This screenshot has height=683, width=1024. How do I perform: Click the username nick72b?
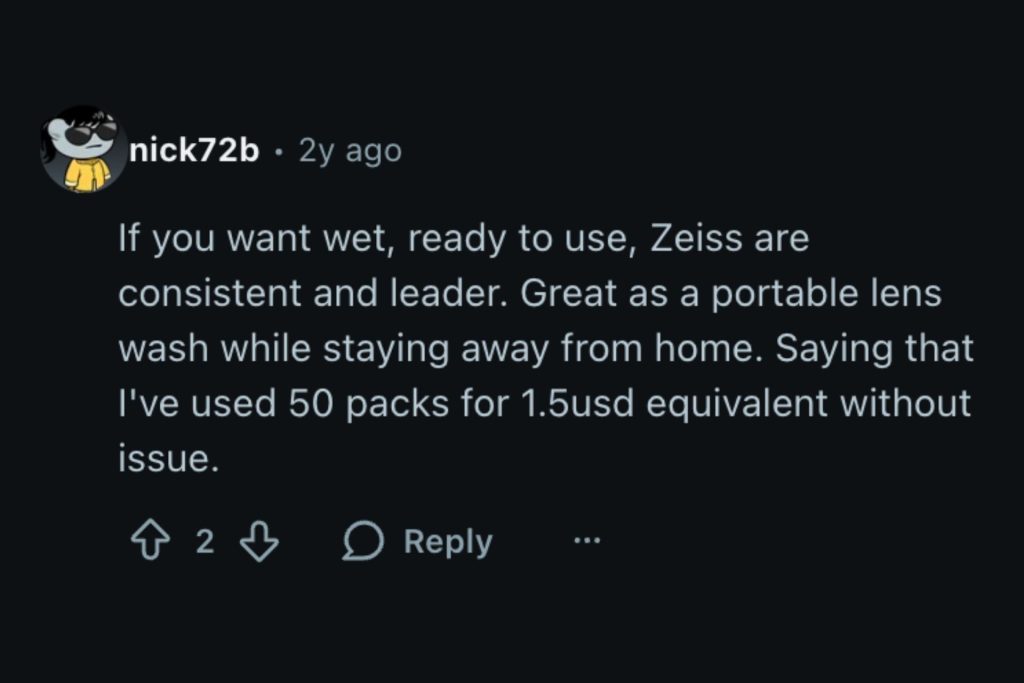tap(194, 151)
